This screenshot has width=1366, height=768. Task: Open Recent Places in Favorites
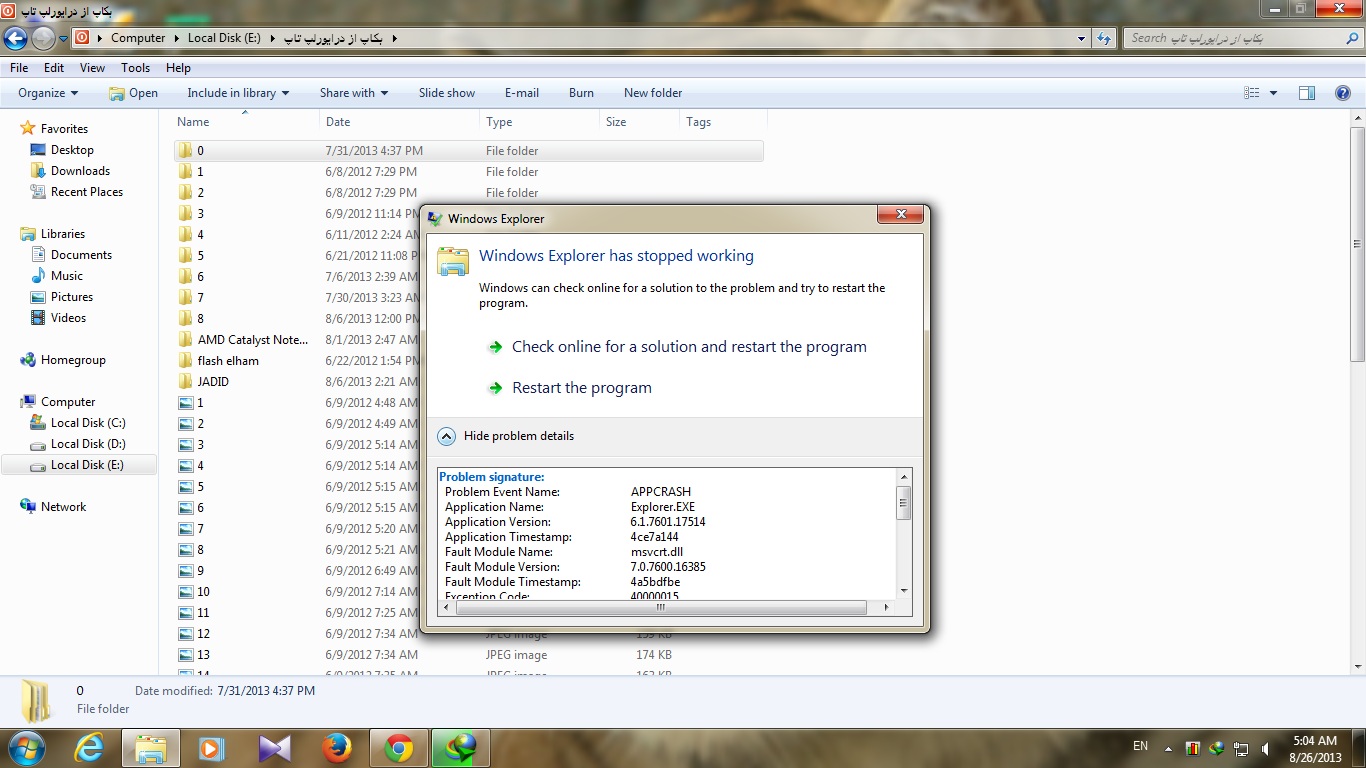87,192
